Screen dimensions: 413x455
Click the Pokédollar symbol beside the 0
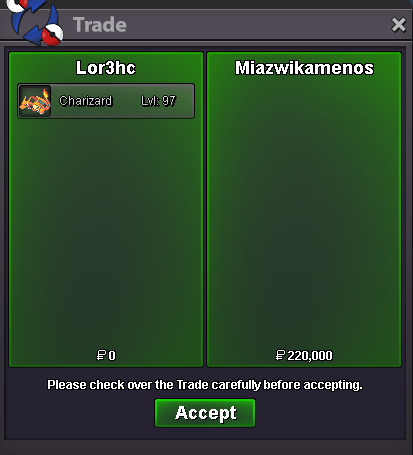point(101,355)
